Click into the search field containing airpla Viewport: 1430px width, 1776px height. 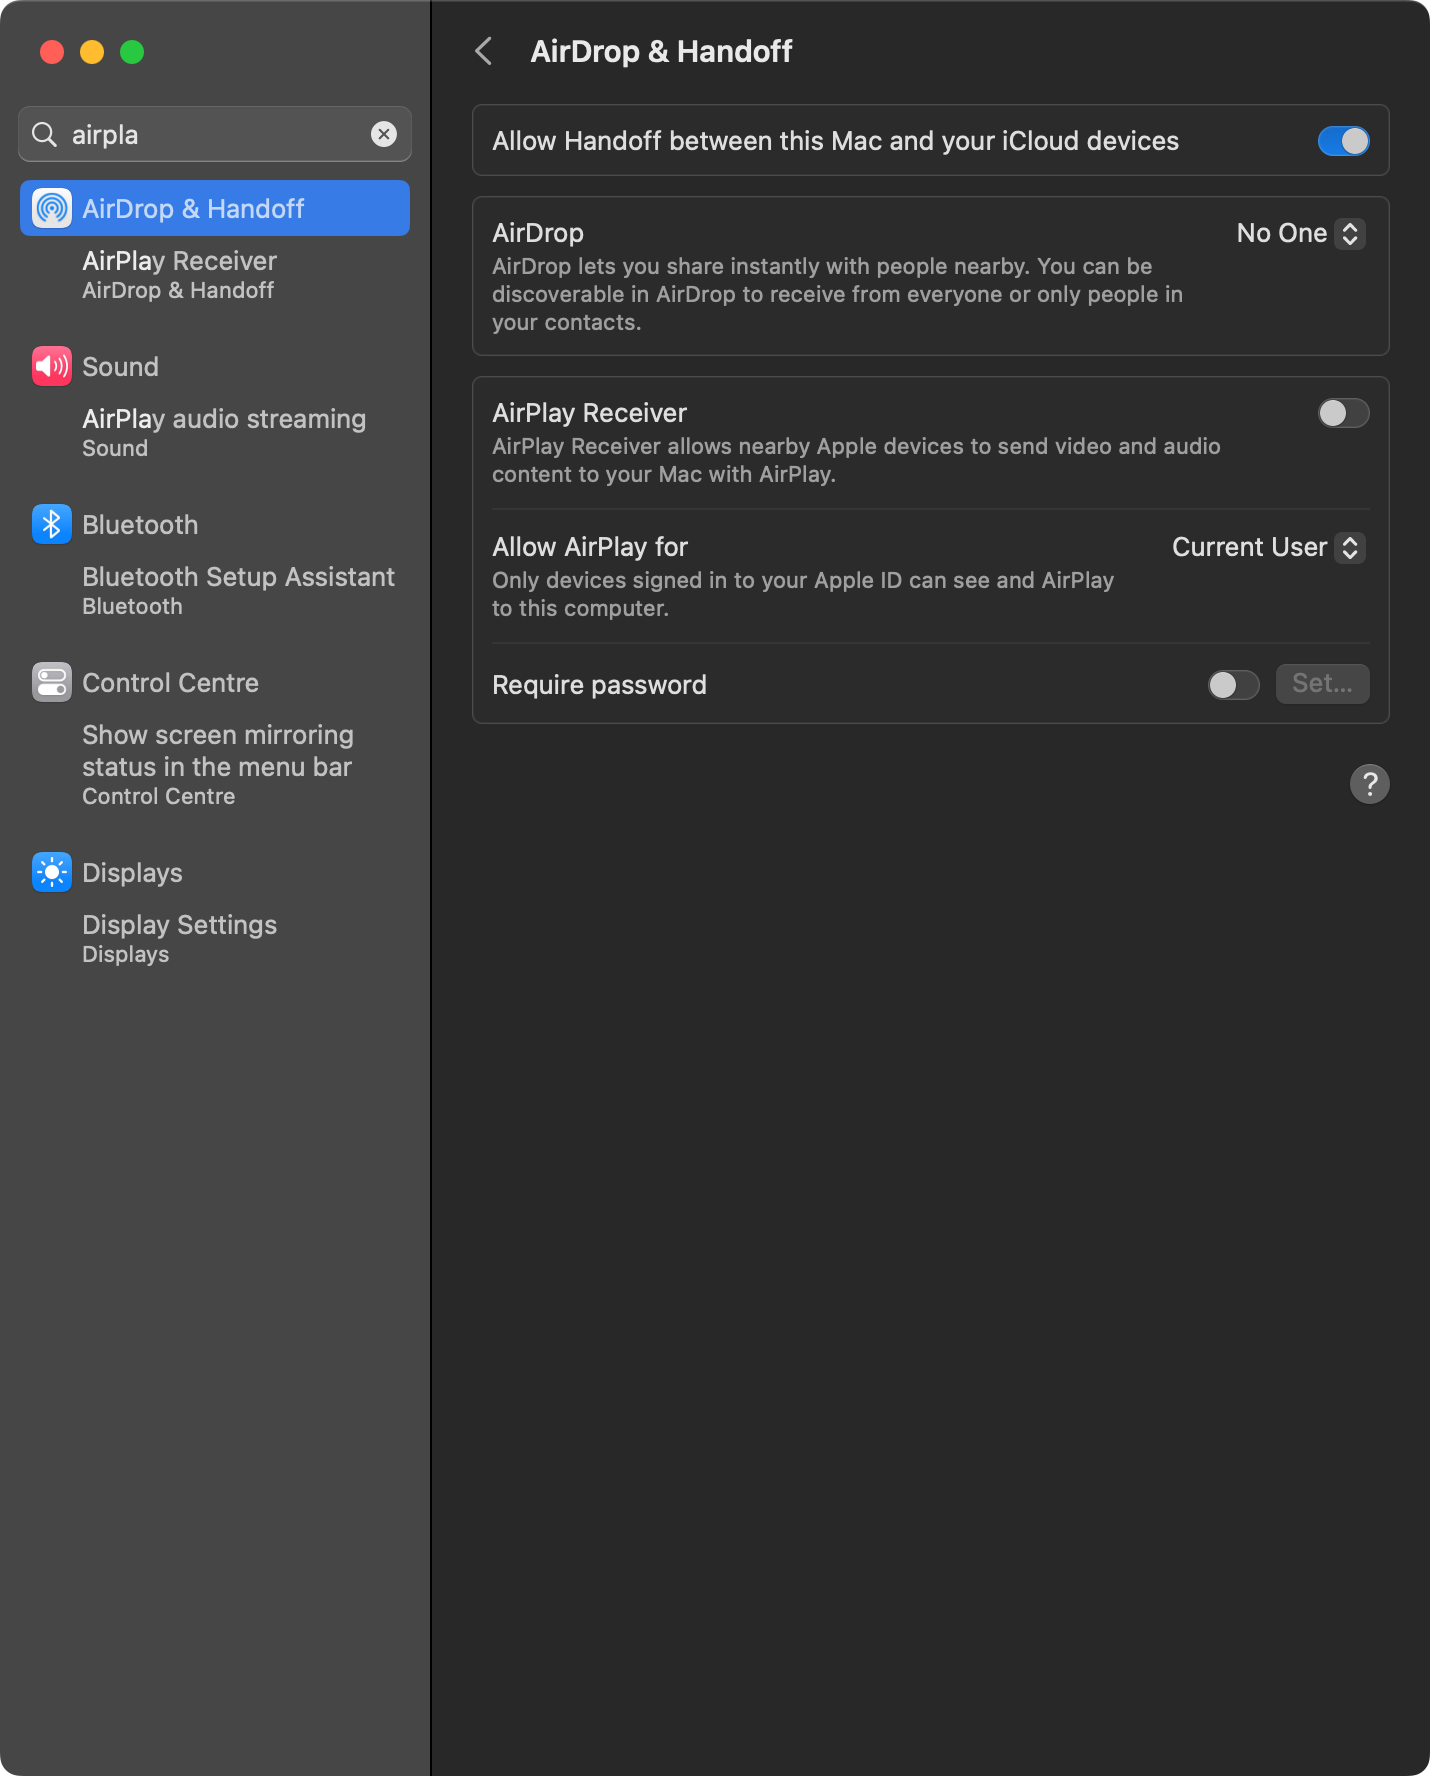pyautogui.click(x=215, y=134)
